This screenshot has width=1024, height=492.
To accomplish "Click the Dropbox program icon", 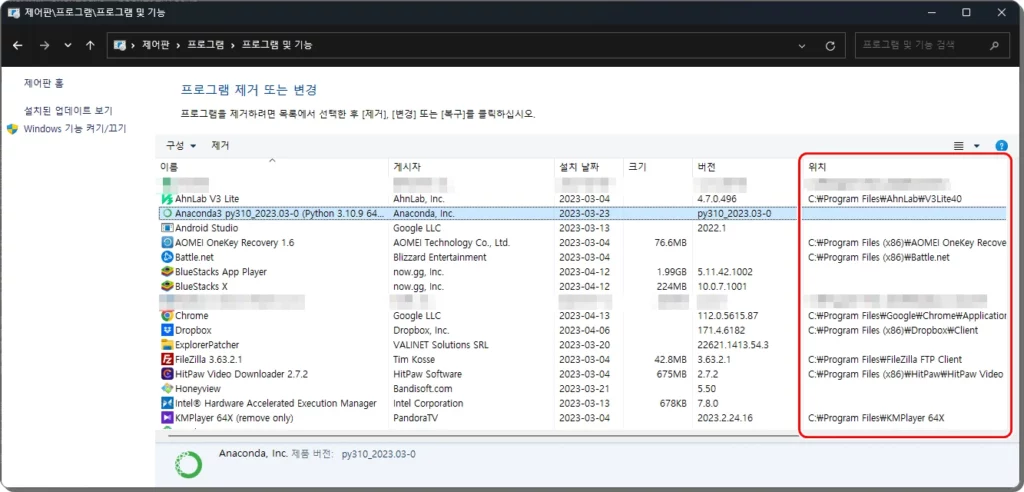I will 167,330.
